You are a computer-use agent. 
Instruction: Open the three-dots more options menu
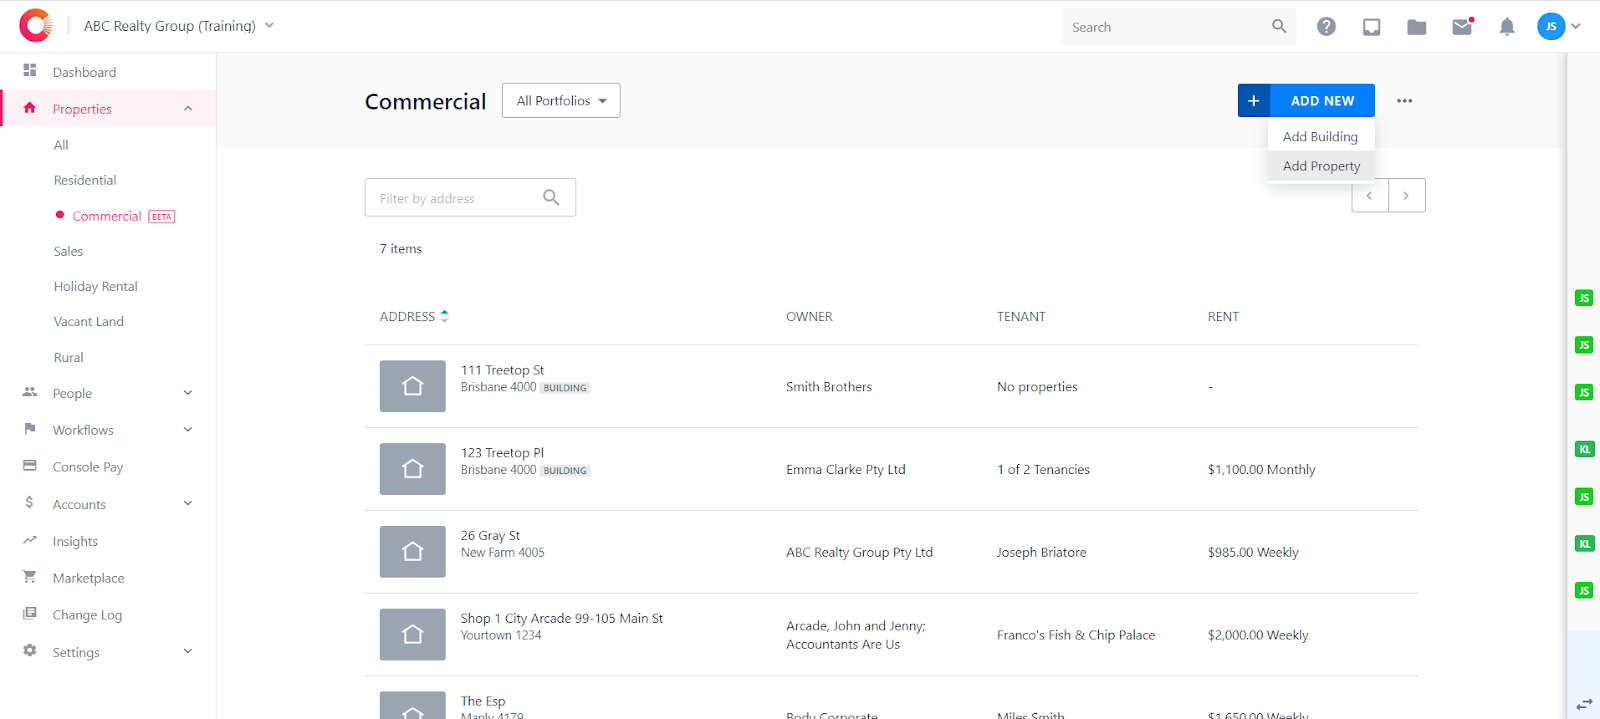[x=1405, y=101]
